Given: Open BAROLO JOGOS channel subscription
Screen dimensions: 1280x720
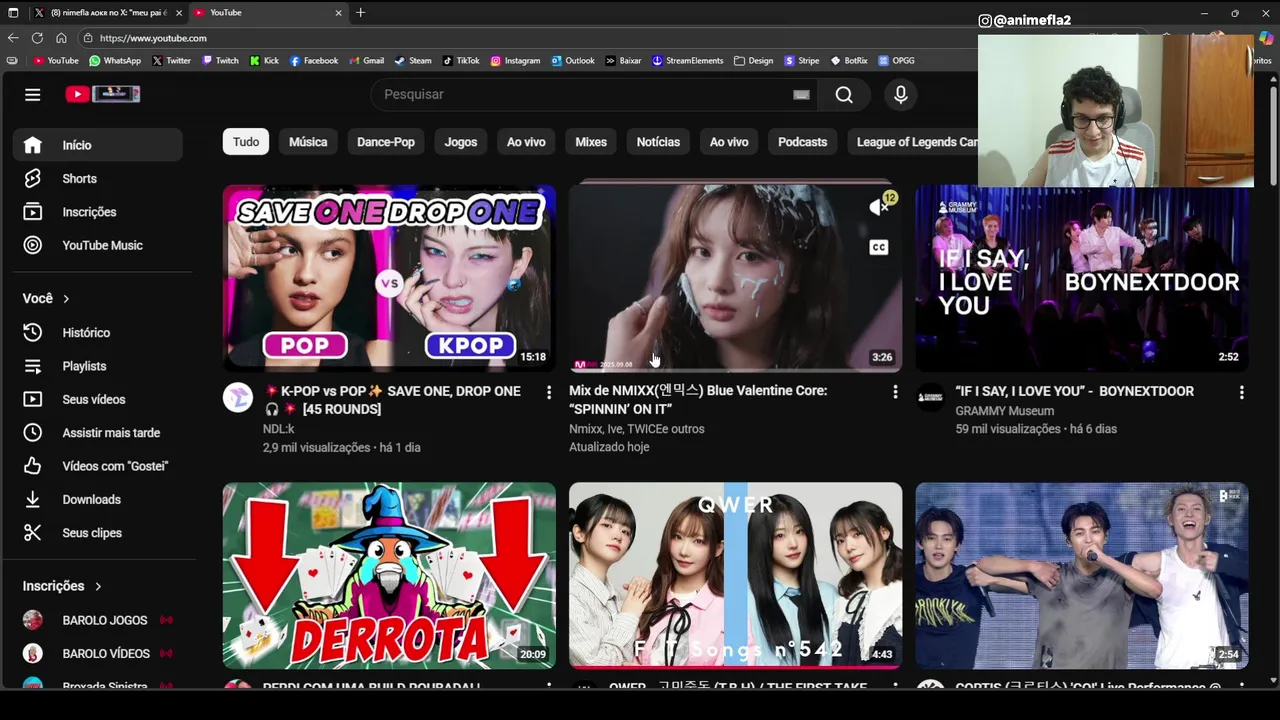Looking at the screenshot, I should pos(98,620).
